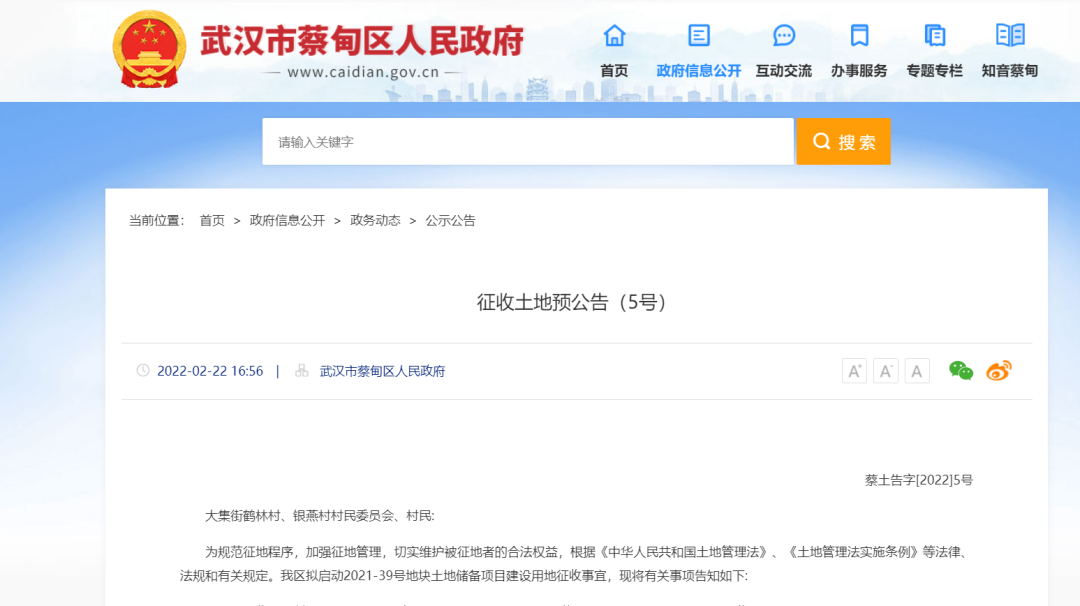Share article via WeChat icon
The image size is (1080, 606).
click(x=961, y=371)
